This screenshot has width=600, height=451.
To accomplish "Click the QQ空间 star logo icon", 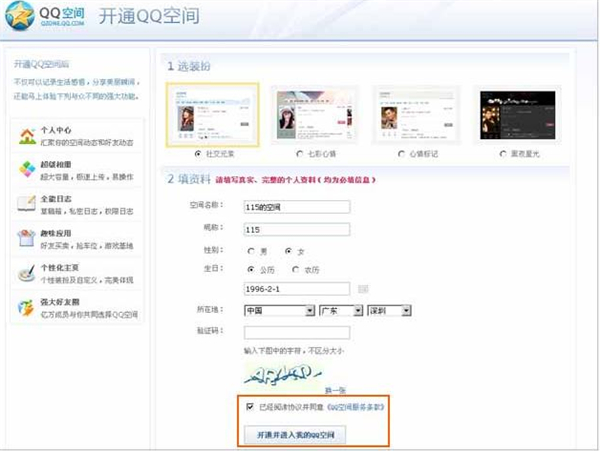I will (19, 16).
